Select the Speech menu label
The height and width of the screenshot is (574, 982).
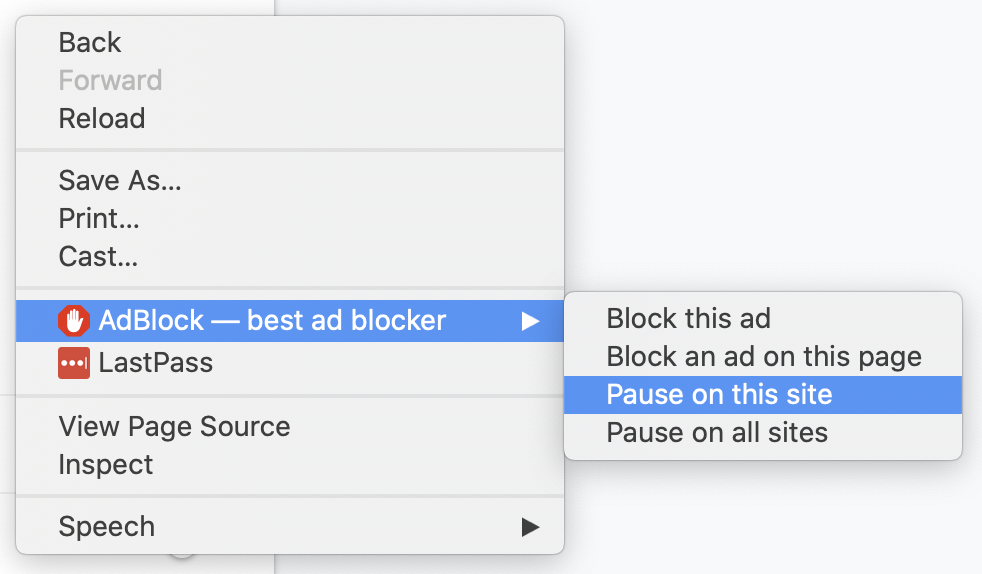coord(106,526)
